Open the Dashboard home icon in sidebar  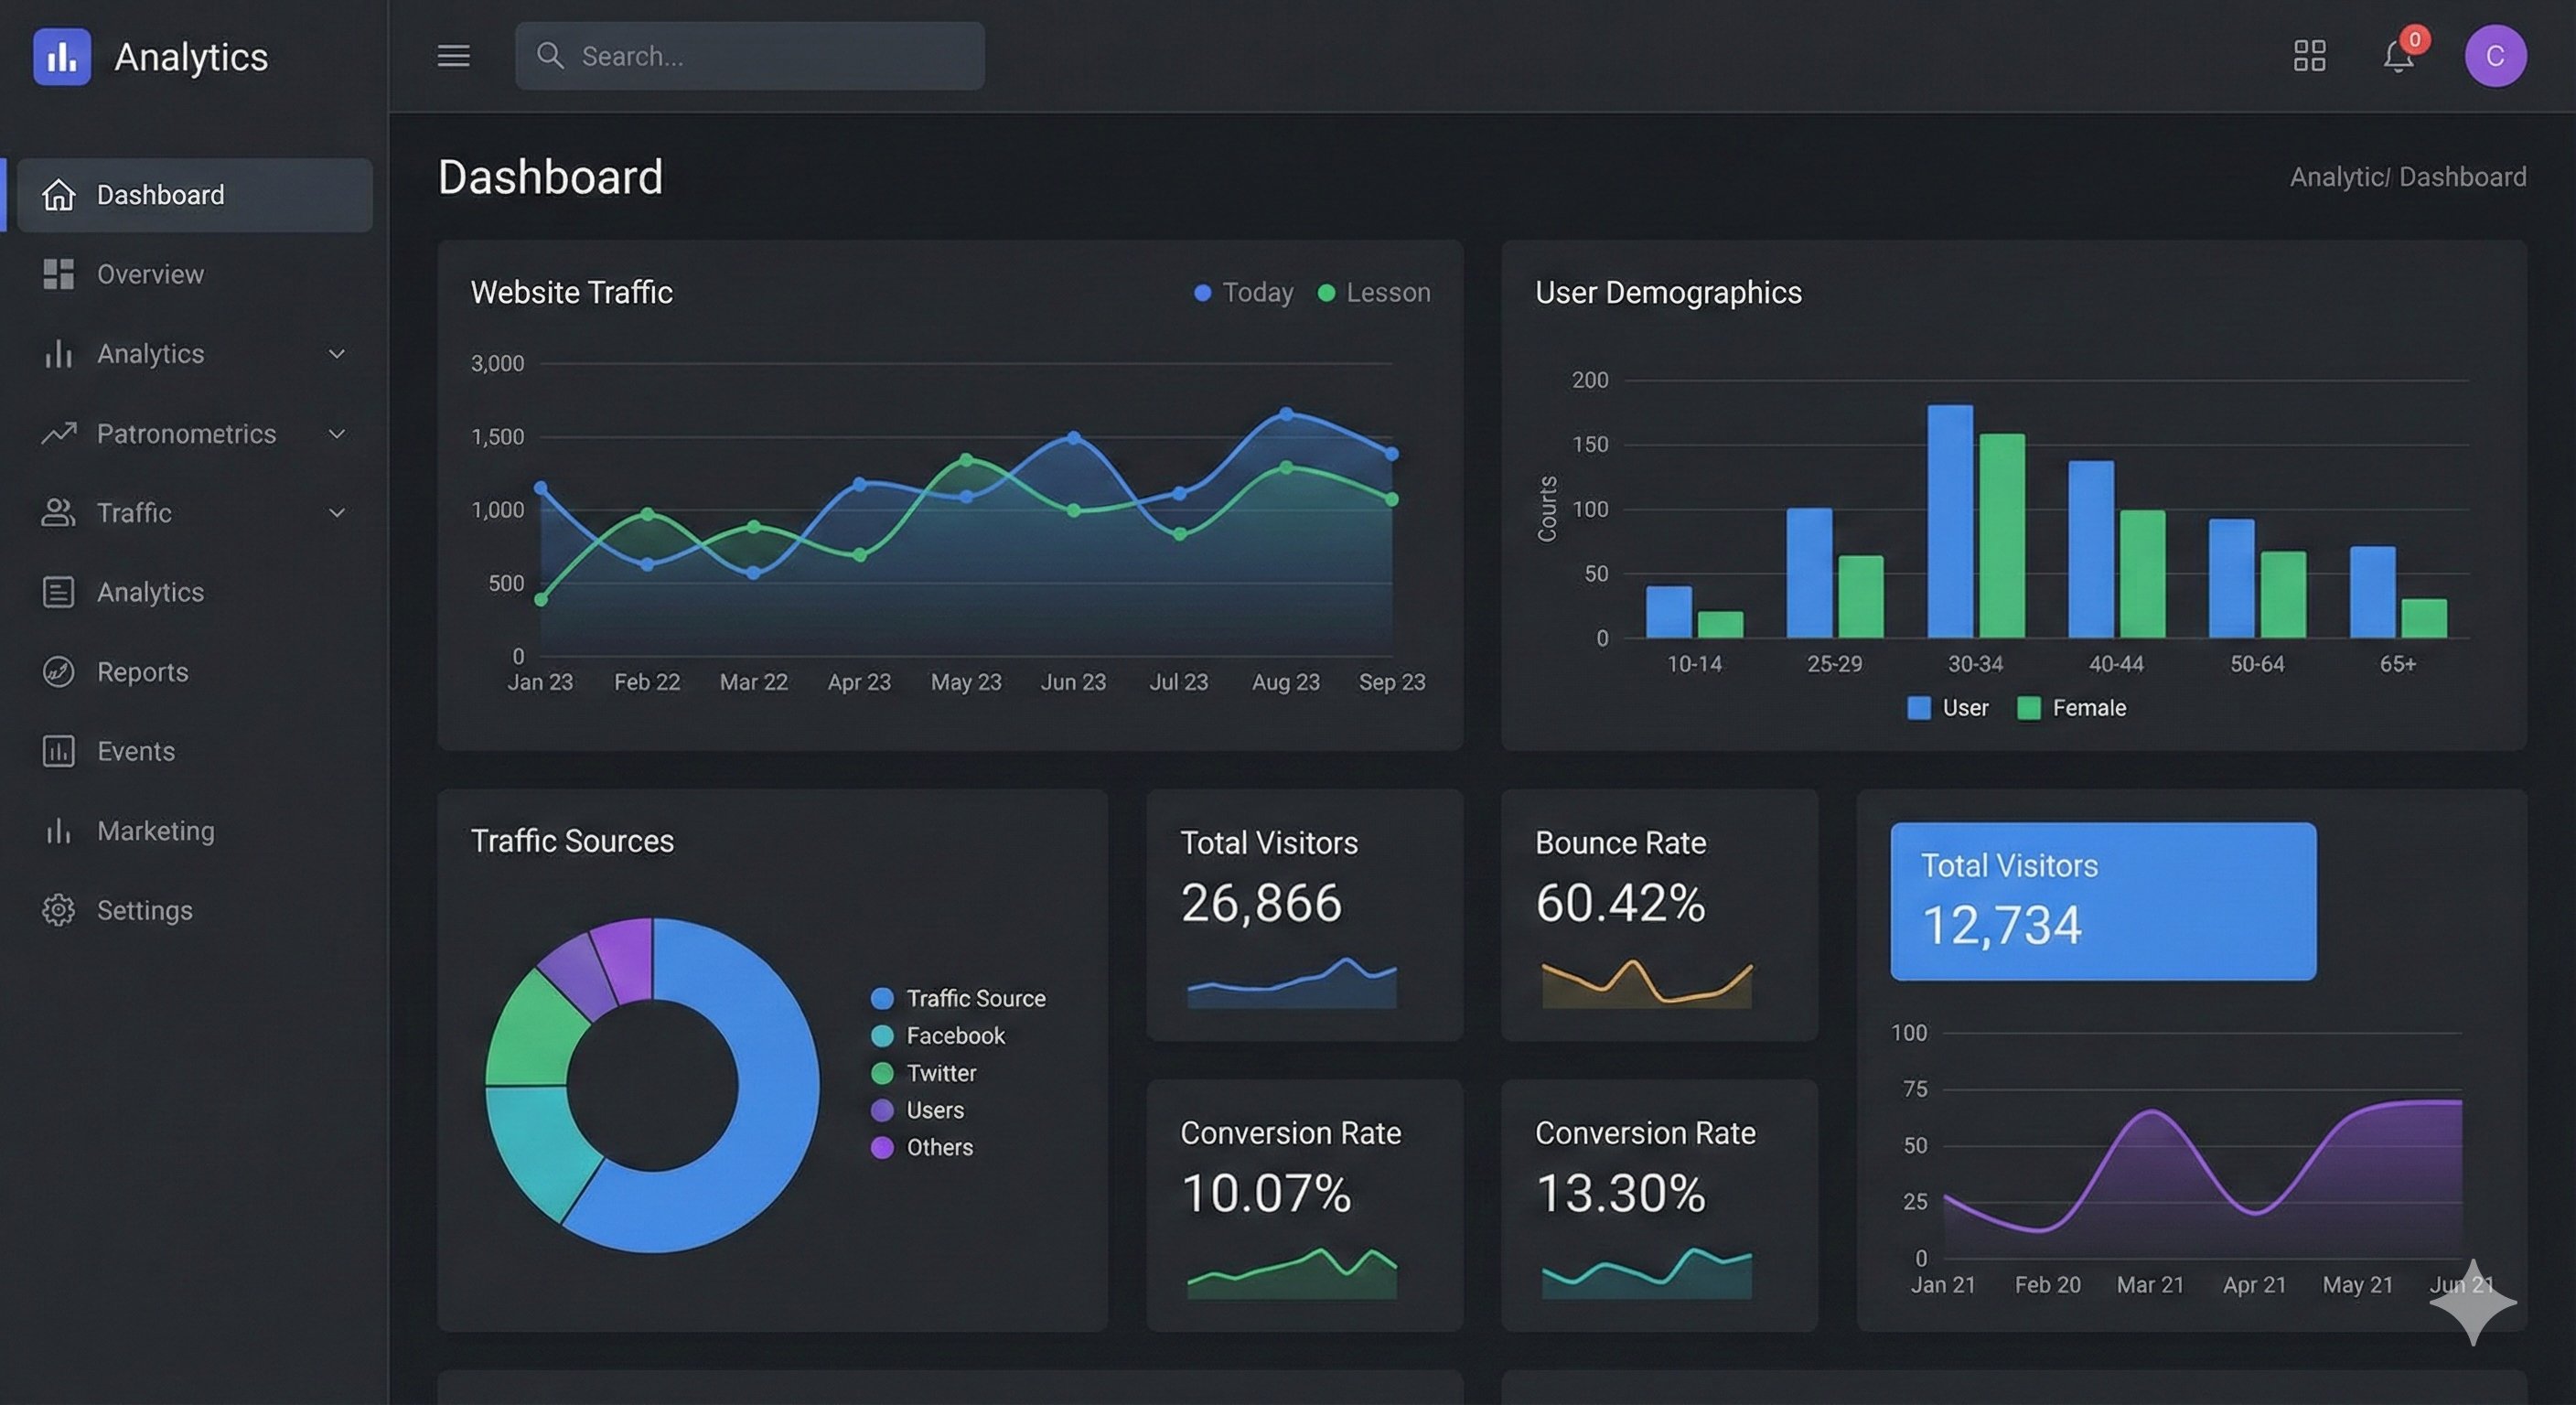click(59, 195)
